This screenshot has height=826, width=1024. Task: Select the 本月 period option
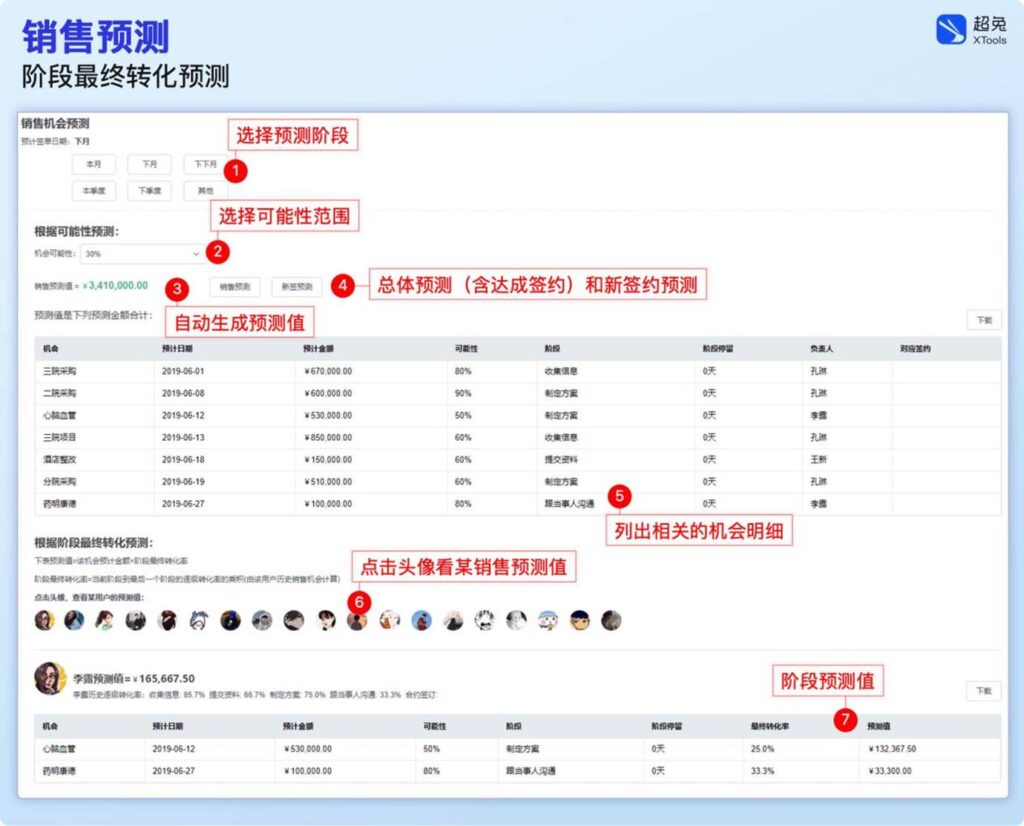point(93,164)
